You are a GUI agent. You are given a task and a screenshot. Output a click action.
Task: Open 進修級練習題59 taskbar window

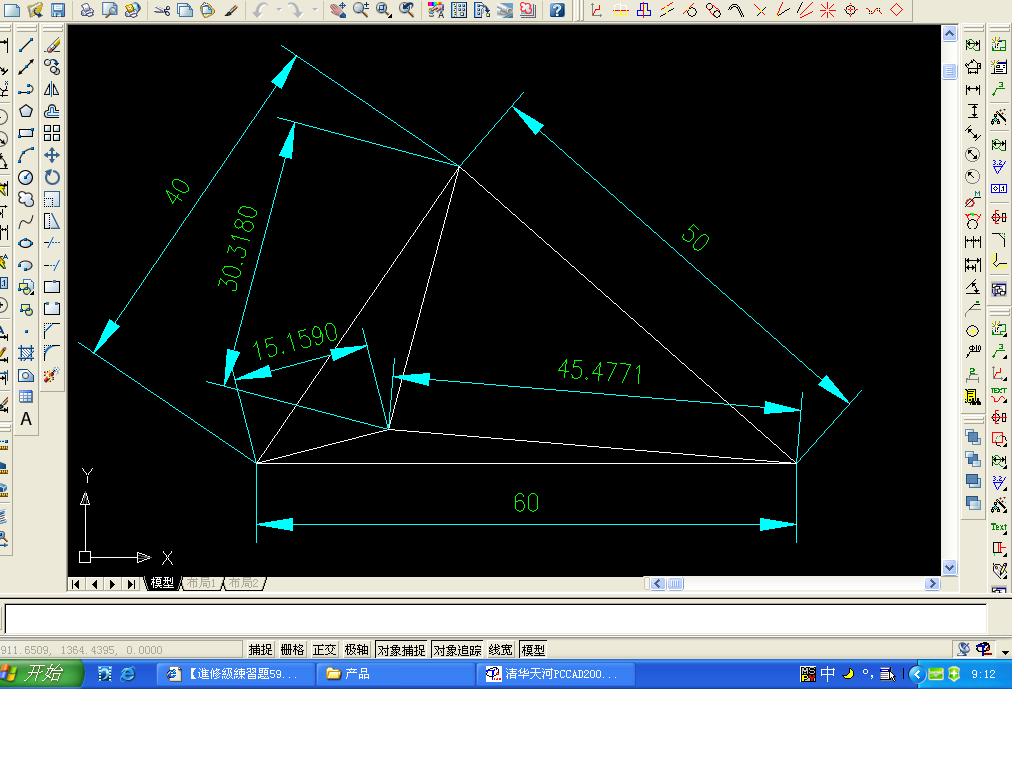point(235,673)
